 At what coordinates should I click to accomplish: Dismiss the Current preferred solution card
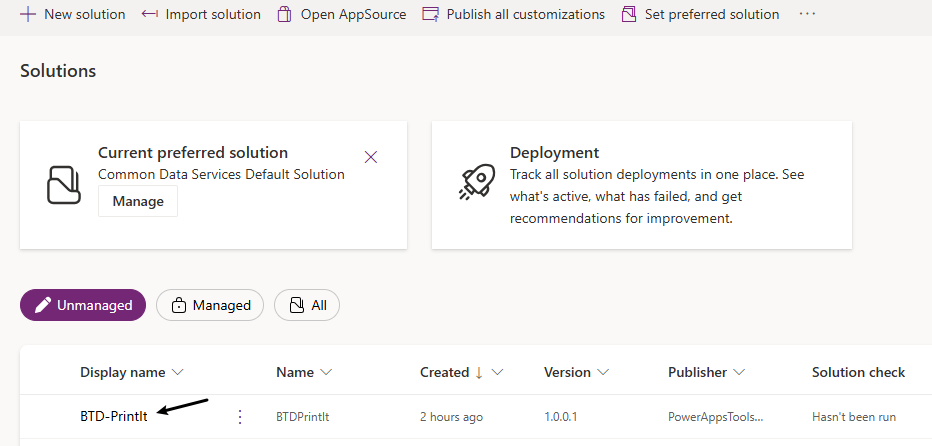tap(371, 157)
